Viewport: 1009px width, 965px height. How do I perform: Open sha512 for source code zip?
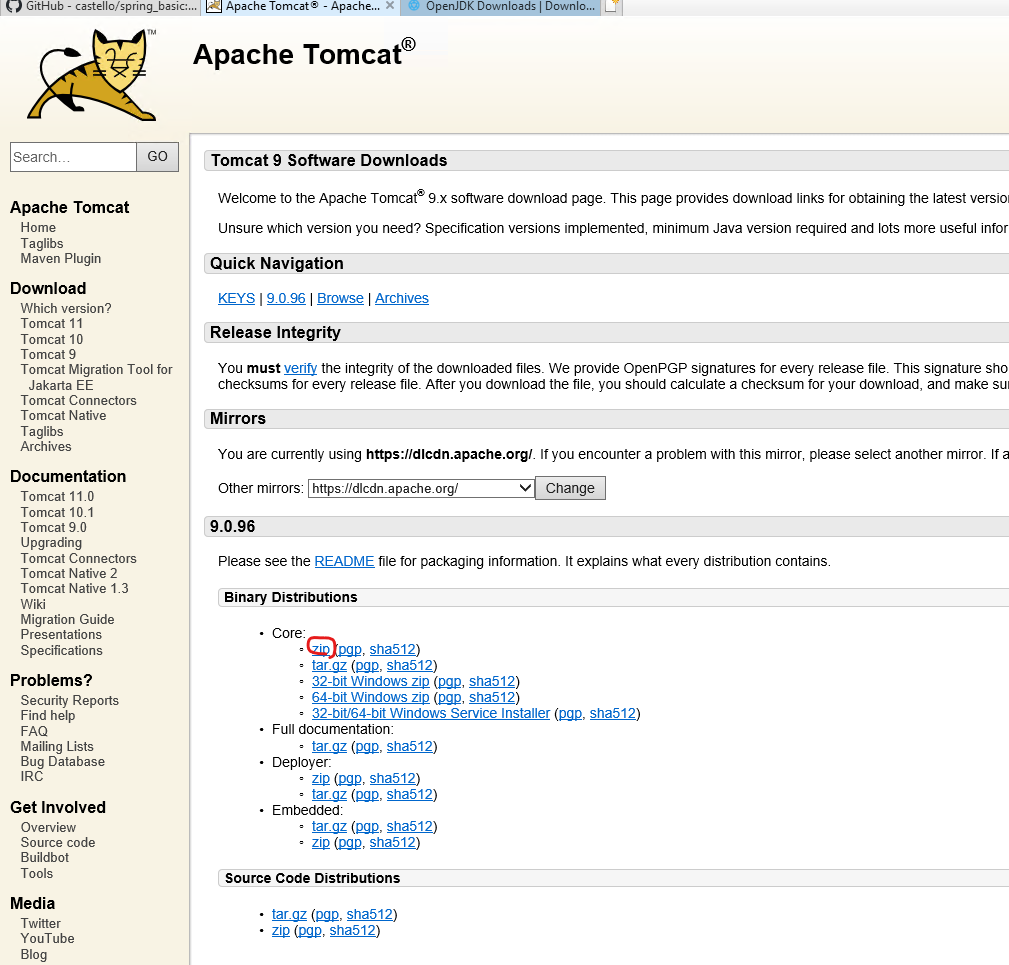353,930
